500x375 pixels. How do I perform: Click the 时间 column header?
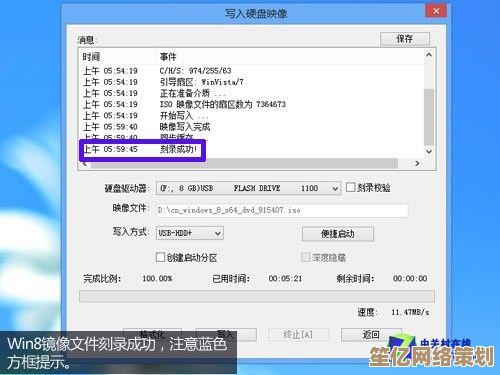[x=117, y=57]
